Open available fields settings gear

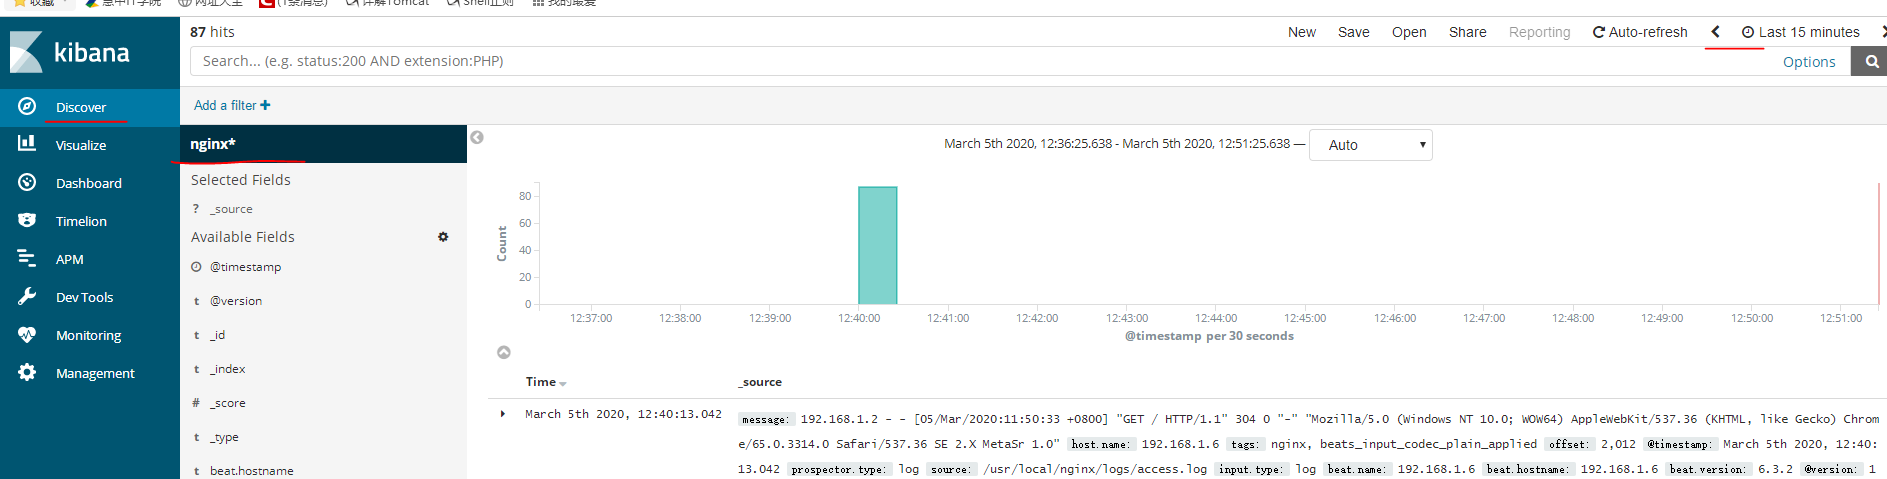point(443,237)
